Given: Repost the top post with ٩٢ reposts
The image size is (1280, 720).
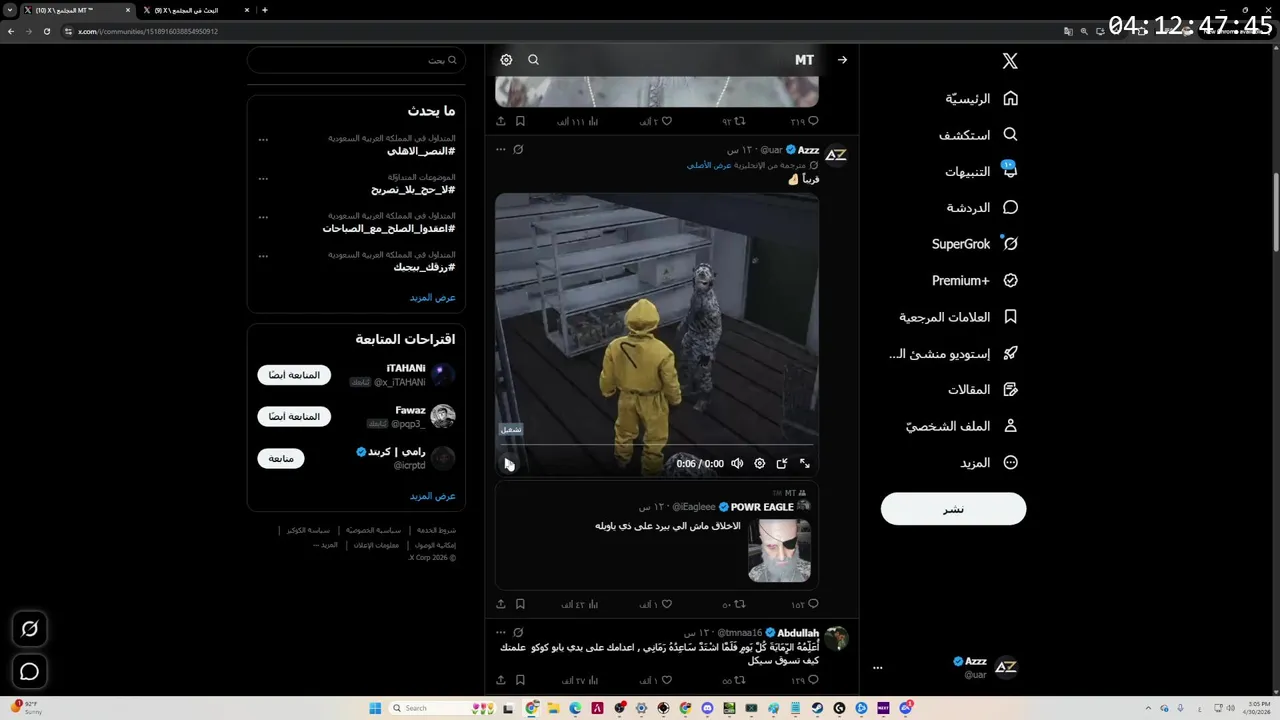Looking at the screenshot, I should (x=740, y=122).
